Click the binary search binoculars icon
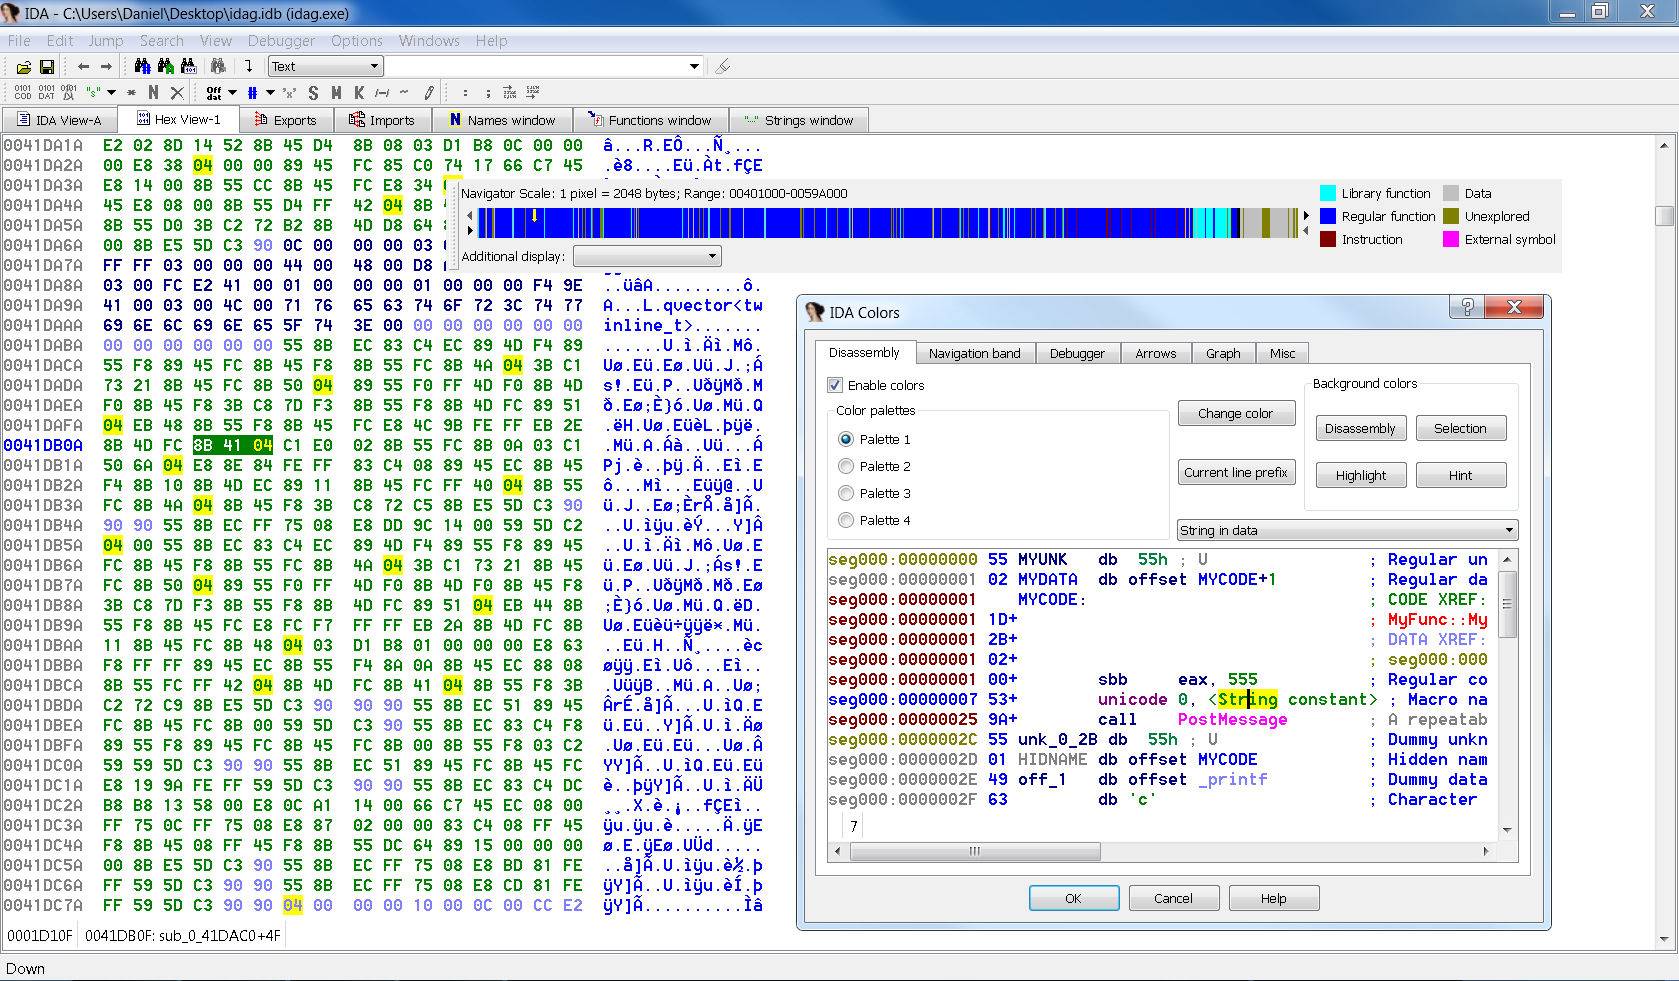This screenshot has width=1679, height=981. [188, 67]
